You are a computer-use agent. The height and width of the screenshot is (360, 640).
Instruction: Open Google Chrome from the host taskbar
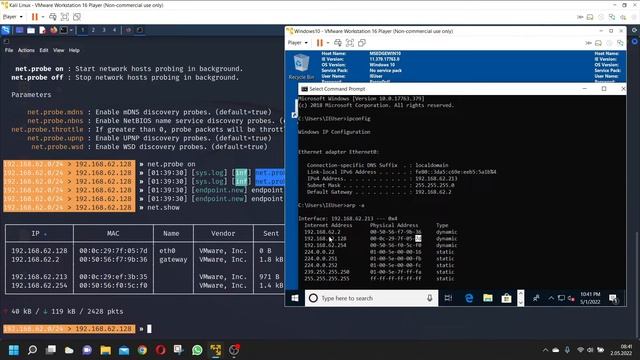pos(142,350)
